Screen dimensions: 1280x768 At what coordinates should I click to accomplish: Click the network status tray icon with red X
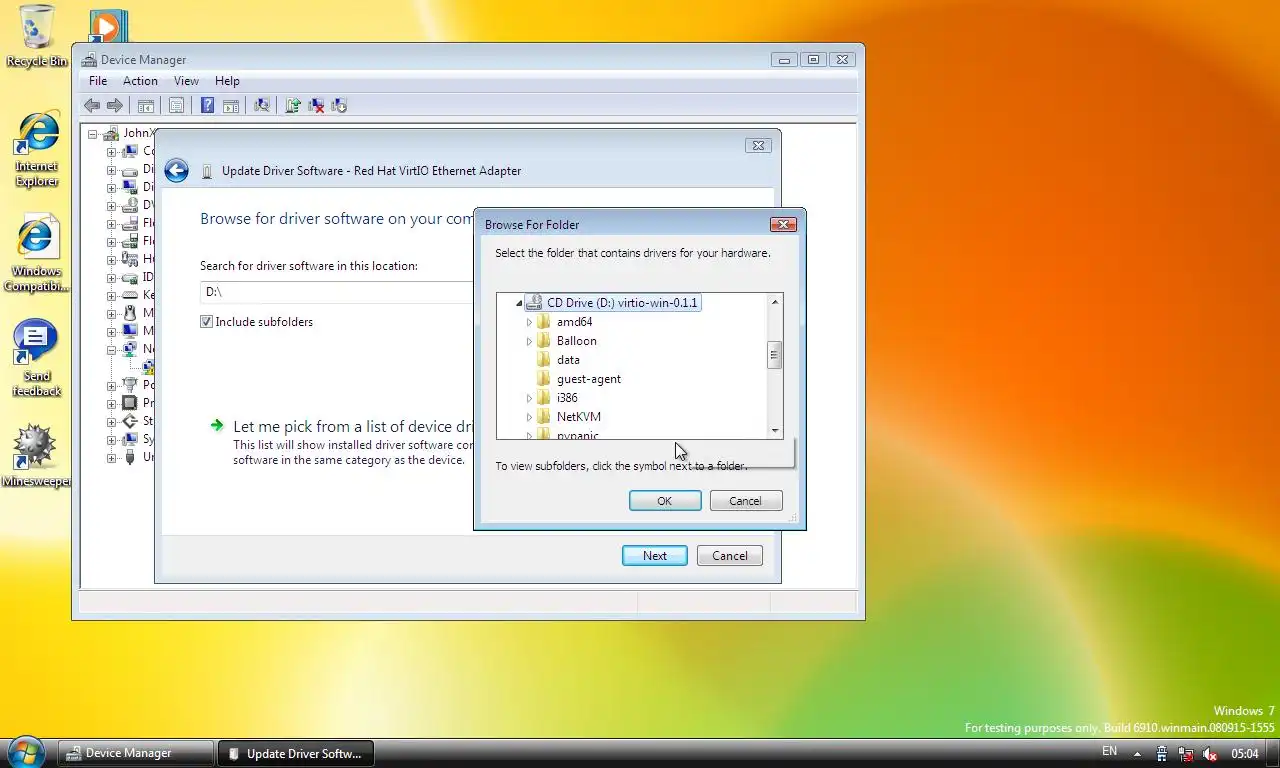(x=1186, y=753)
